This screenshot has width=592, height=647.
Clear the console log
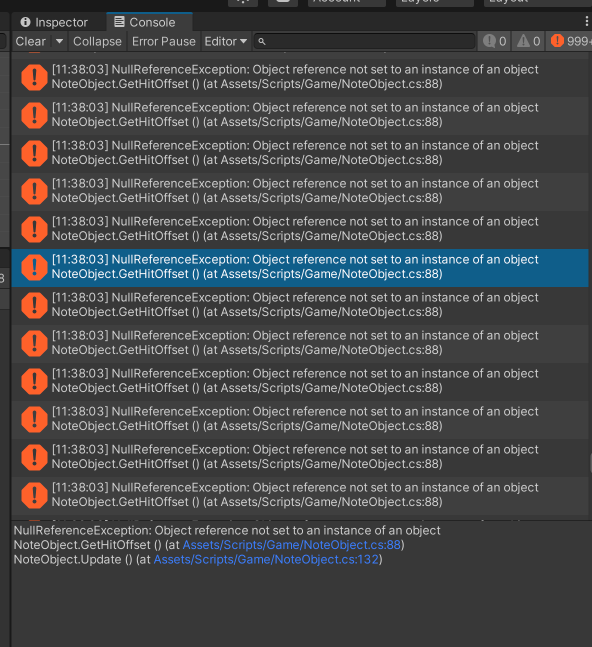(31, 41)
